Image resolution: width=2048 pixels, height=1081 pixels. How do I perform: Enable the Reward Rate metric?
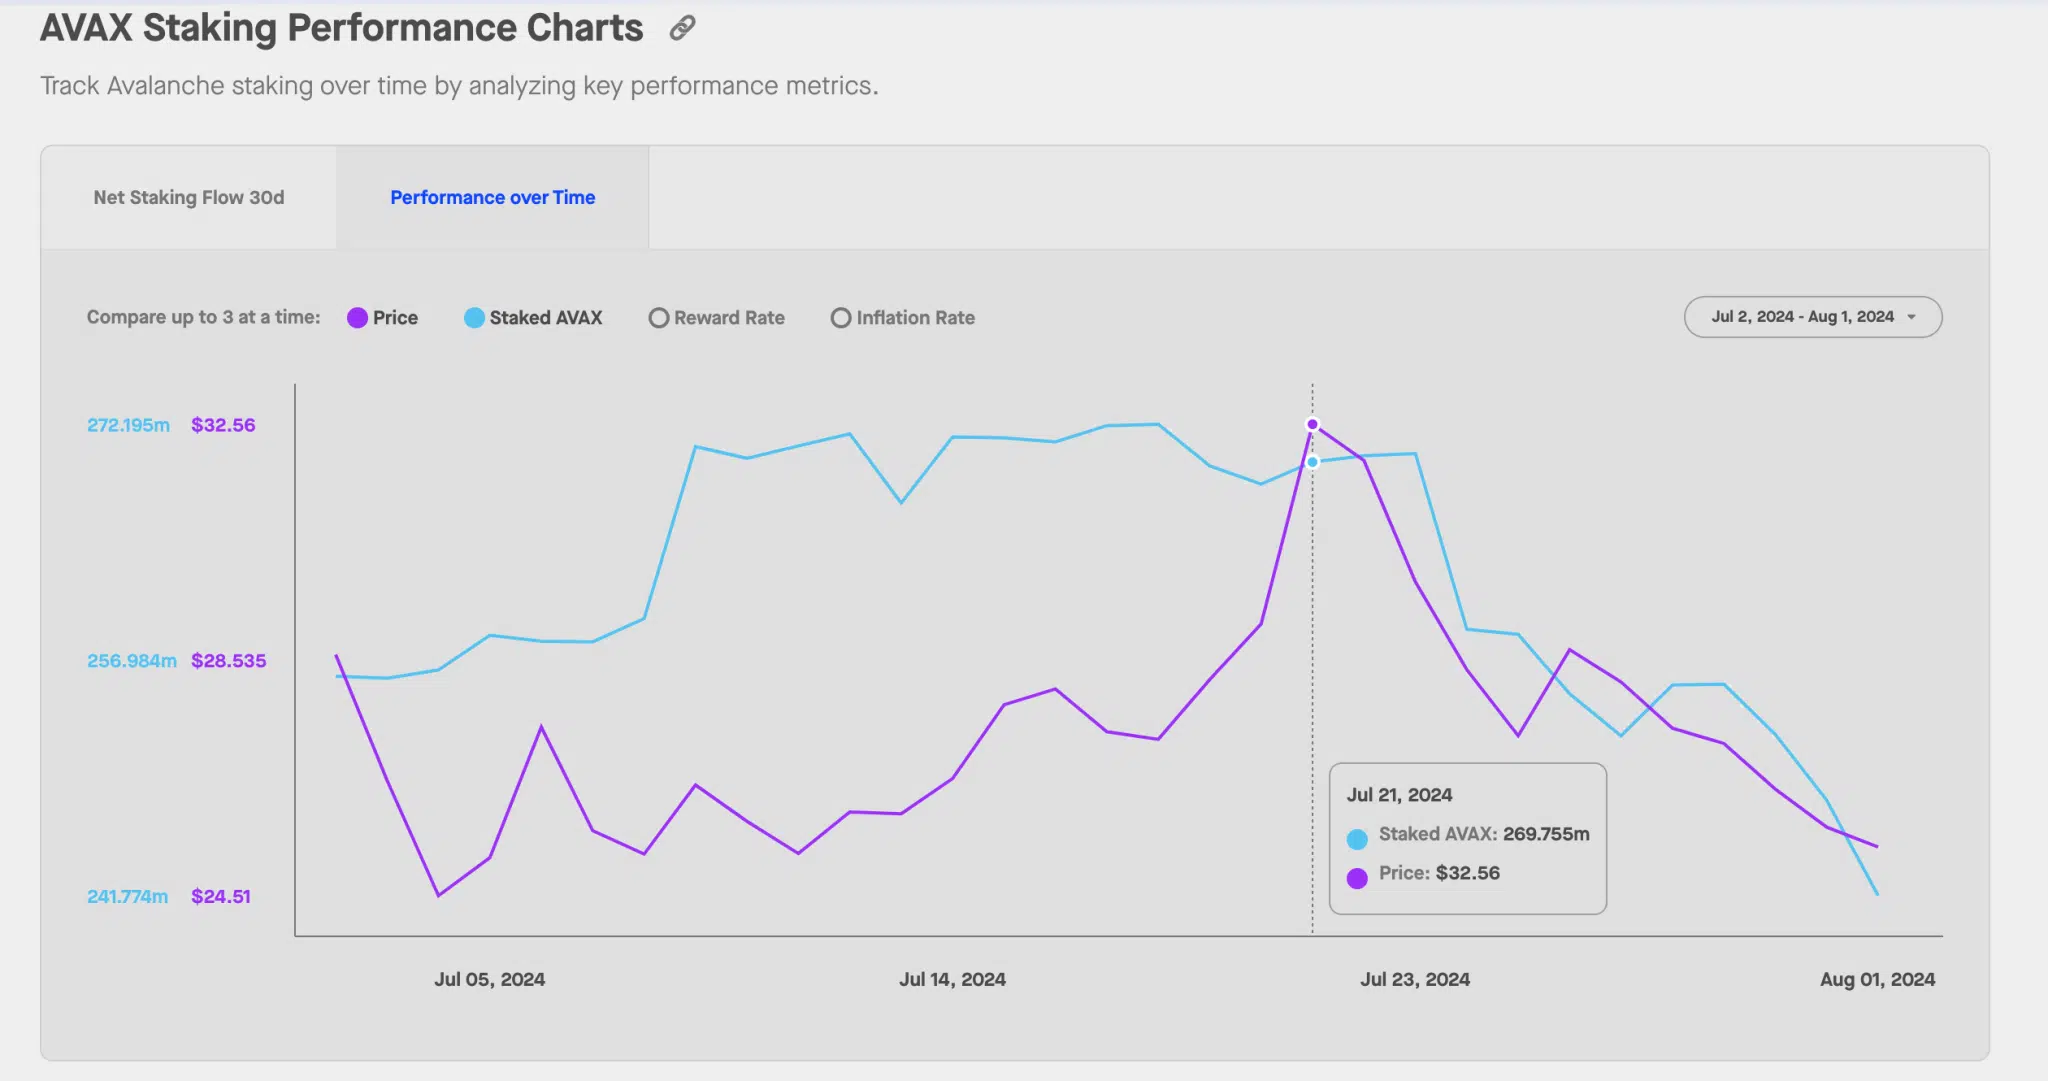717,318
